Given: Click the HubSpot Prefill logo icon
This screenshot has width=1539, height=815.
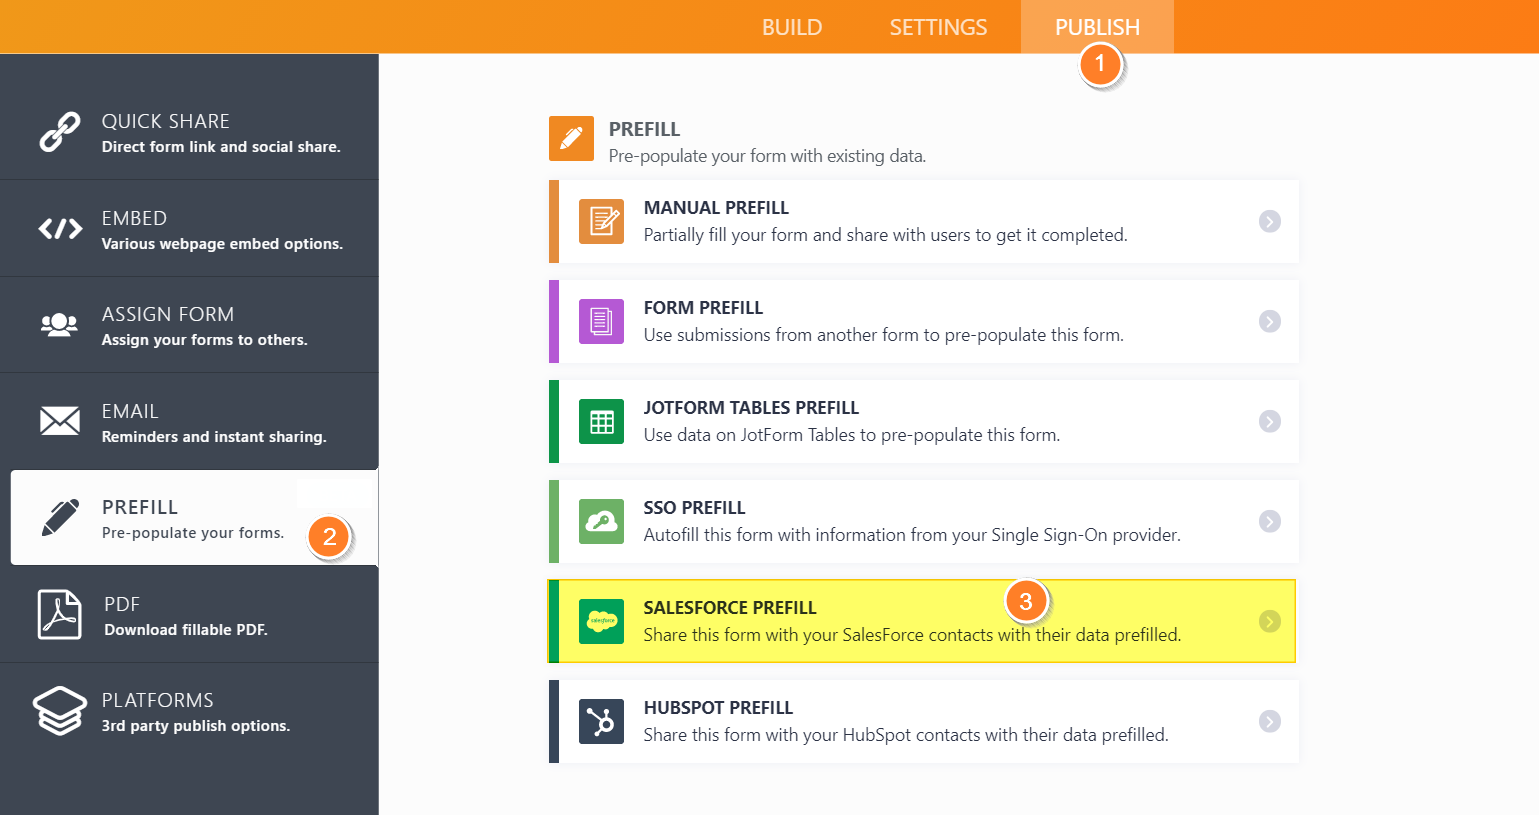Looking at the screenshot, I should coord(601,721).
